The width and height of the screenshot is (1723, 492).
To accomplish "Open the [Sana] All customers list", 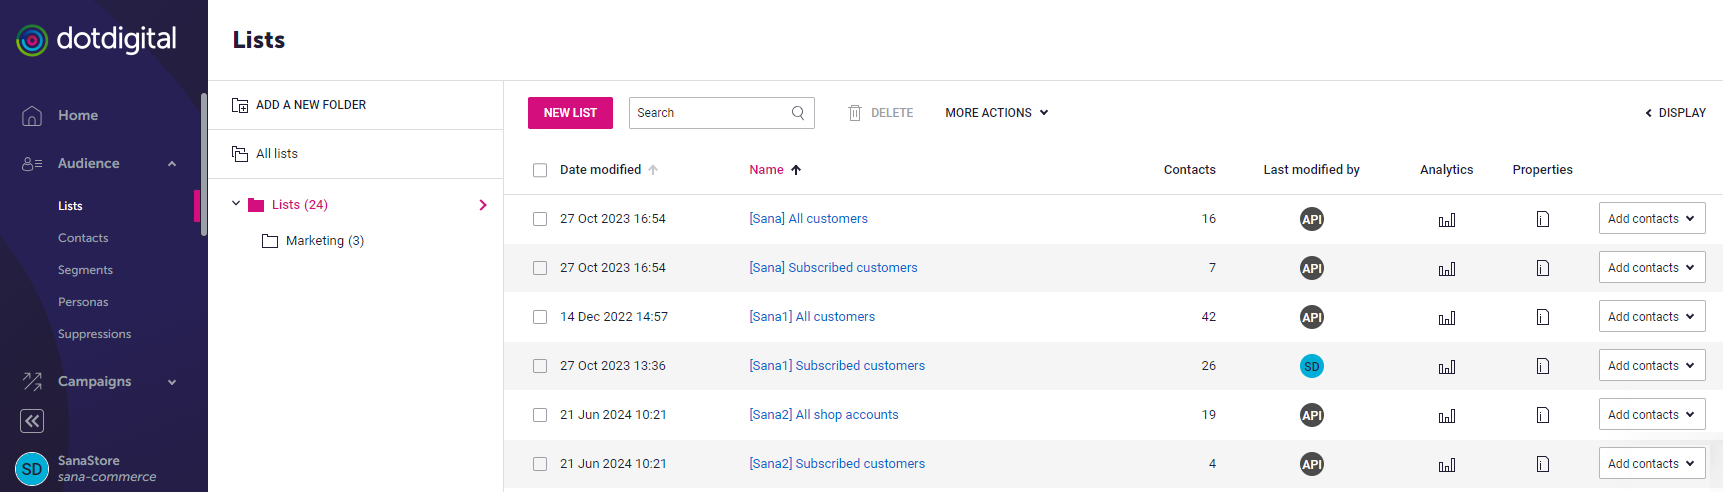I will point(808,219).
